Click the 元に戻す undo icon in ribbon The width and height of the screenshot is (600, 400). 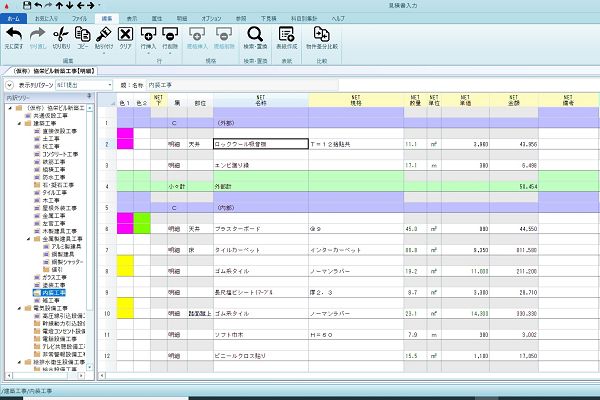click(x=14, y=34)
